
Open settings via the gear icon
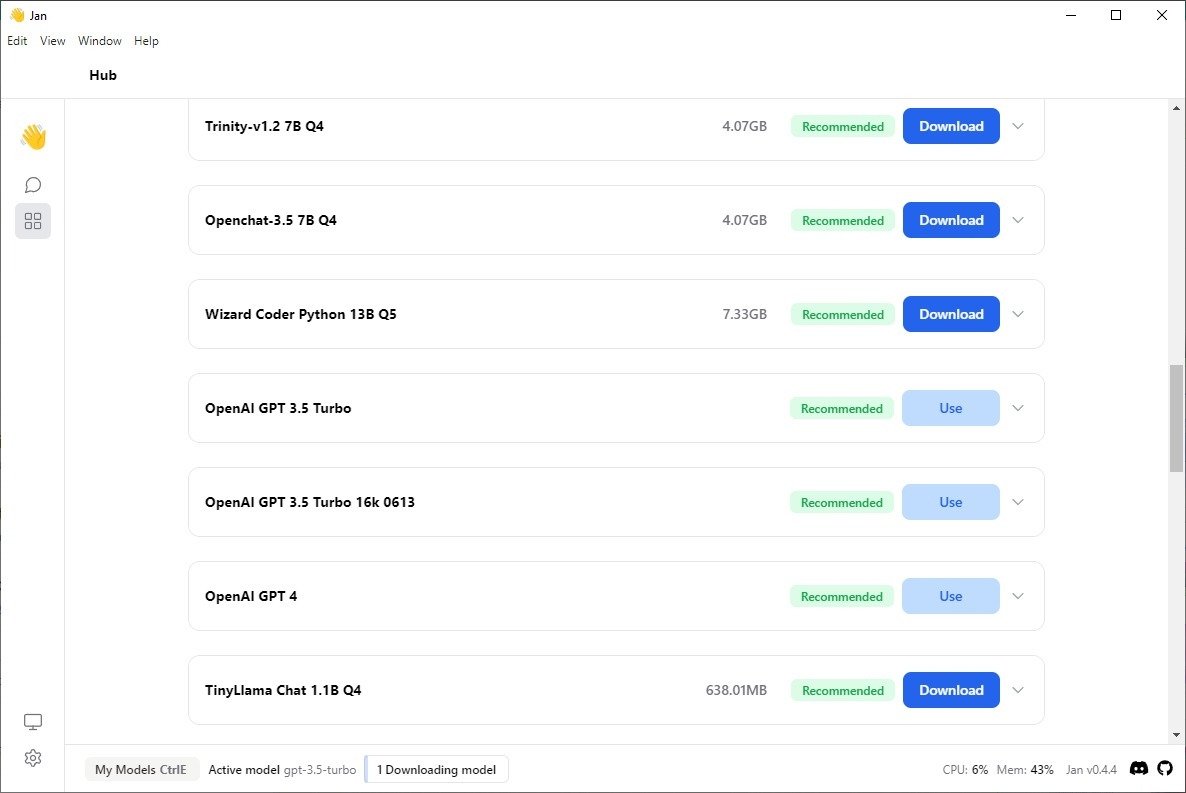click(33, 758)
